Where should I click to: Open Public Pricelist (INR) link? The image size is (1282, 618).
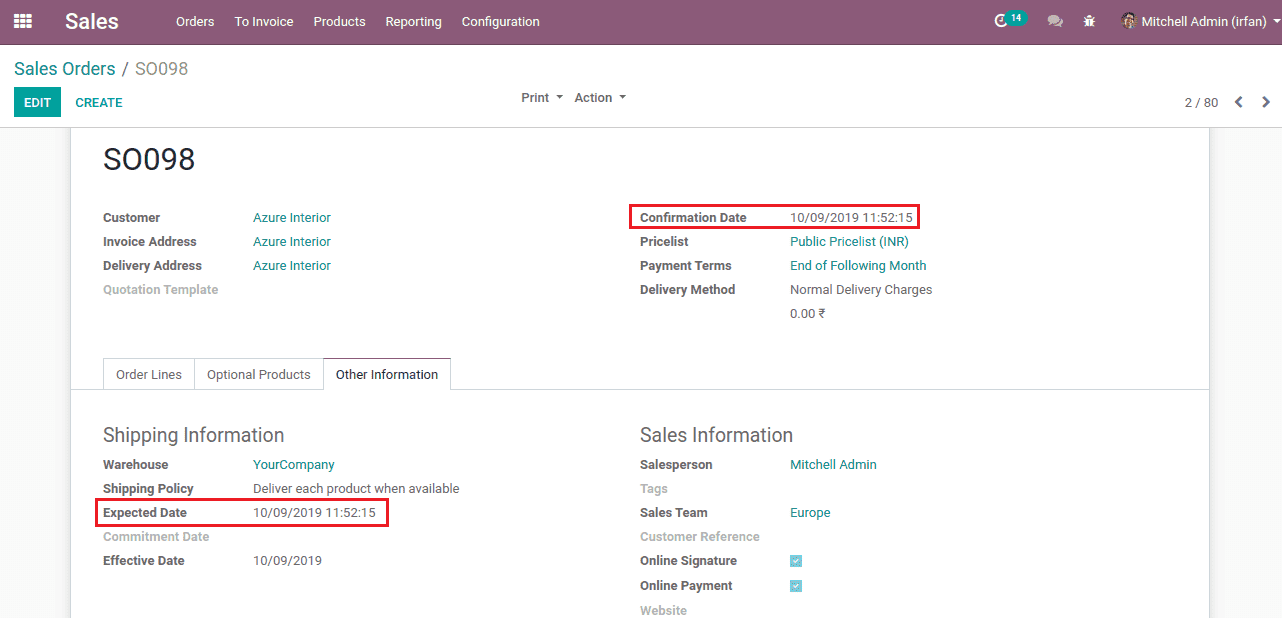click(849, 242)
